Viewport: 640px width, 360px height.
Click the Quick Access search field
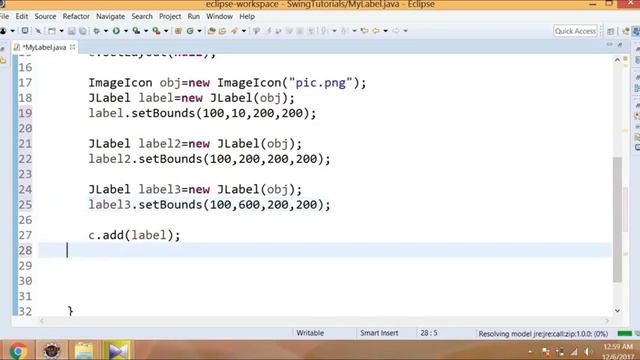(575, 31)
